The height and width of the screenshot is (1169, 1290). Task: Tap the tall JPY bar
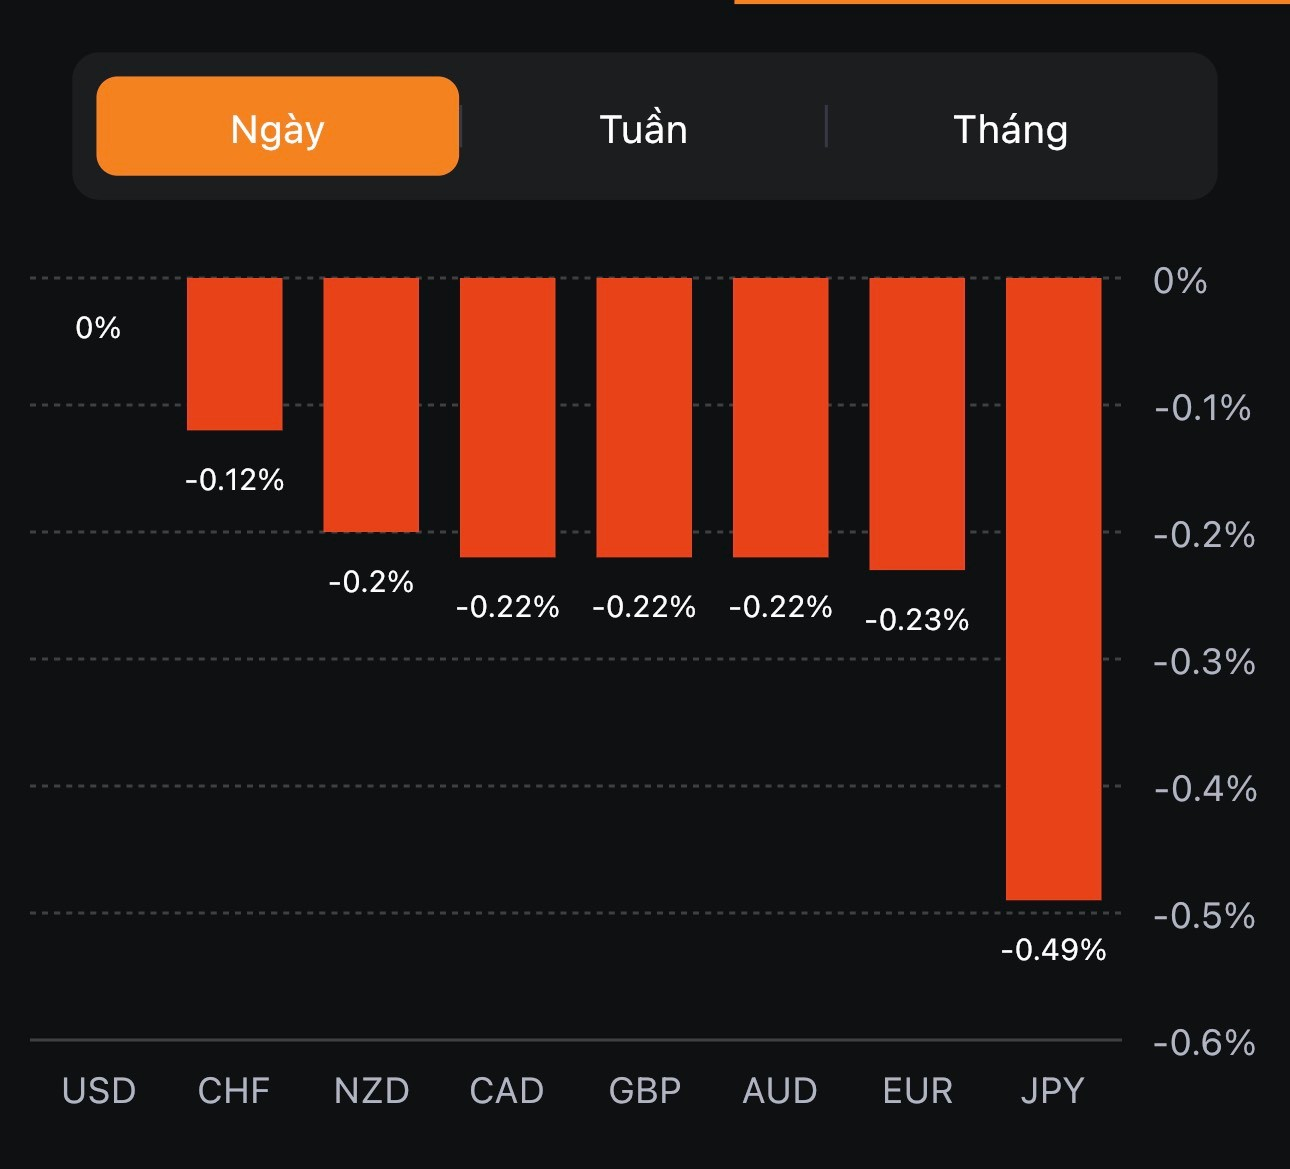[1053, 588]
